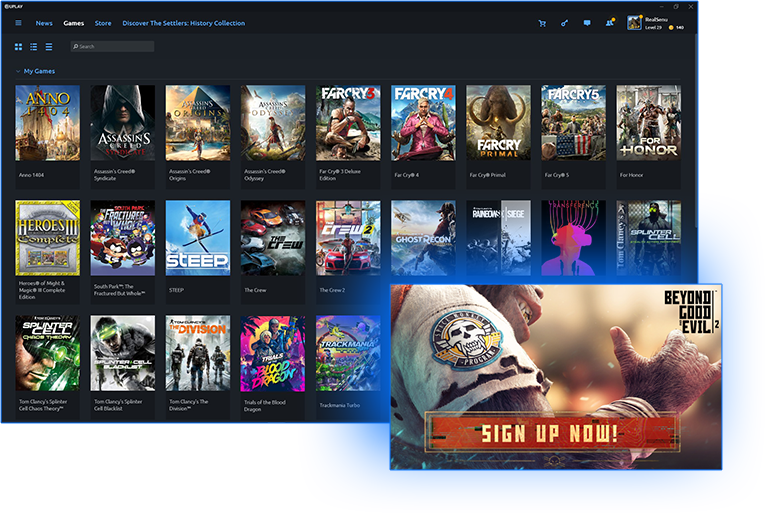Select the STEEP game cover
The width and height of the screenshot is (765, 513).
click(x=198, y=238)
